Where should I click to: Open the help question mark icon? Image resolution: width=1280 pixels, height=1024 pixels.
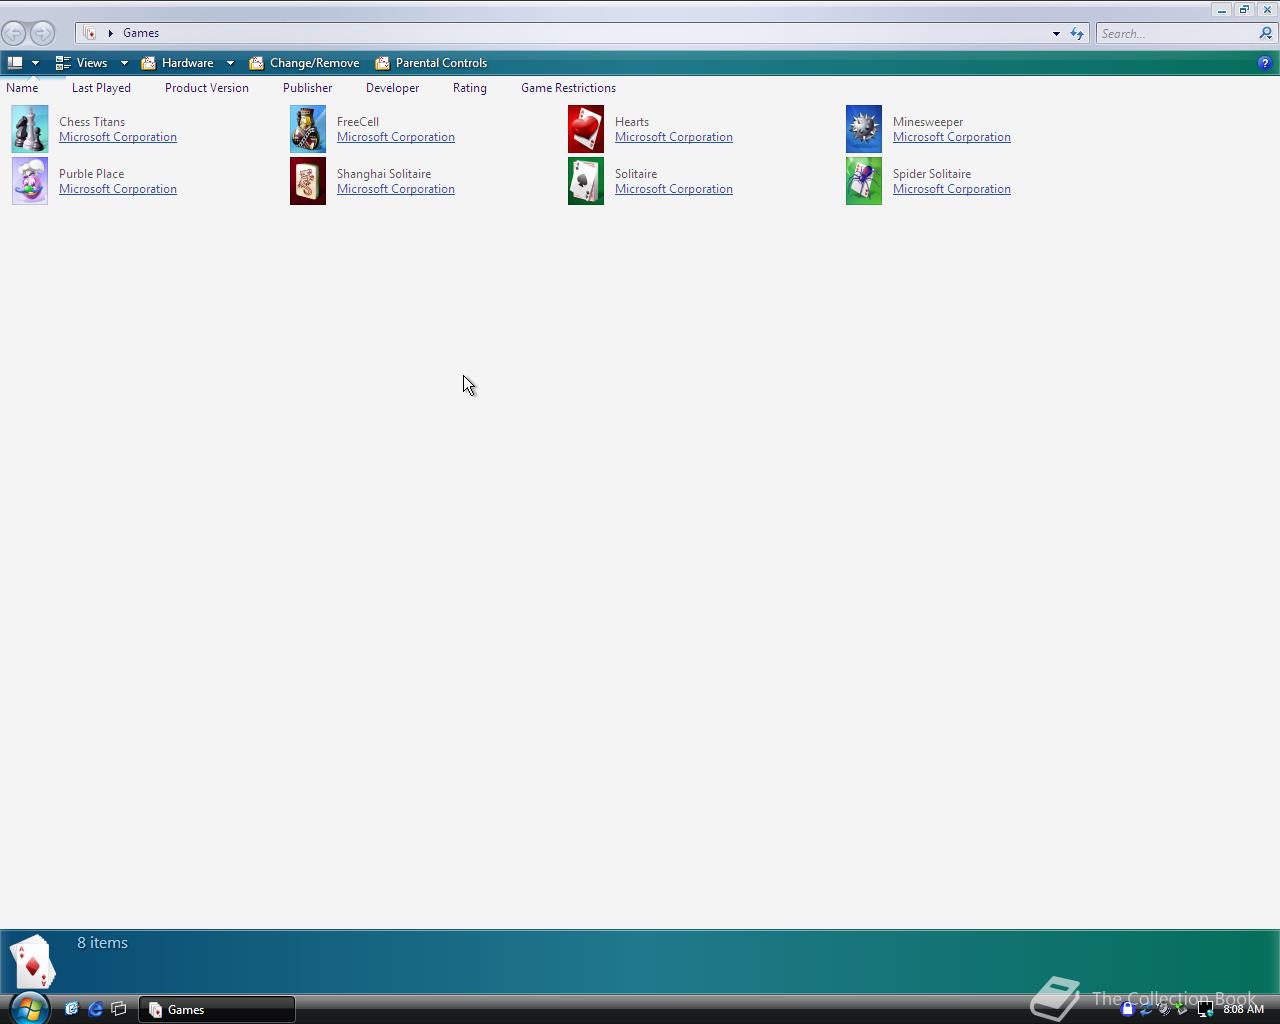(x=1264, y=63)
